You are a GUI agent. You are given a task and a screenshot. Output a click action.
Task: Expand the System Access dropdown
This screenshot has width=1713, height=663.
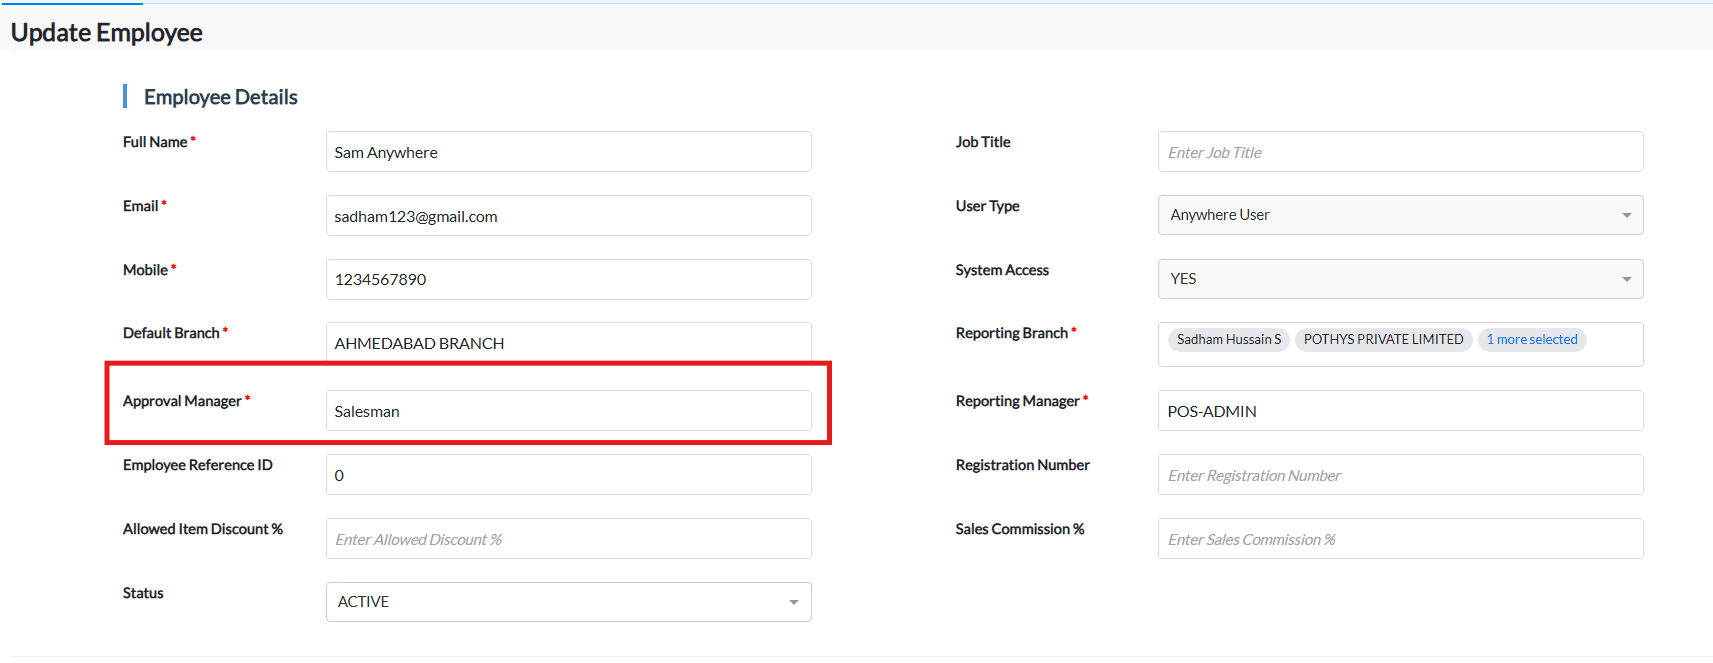point(1626,279)
